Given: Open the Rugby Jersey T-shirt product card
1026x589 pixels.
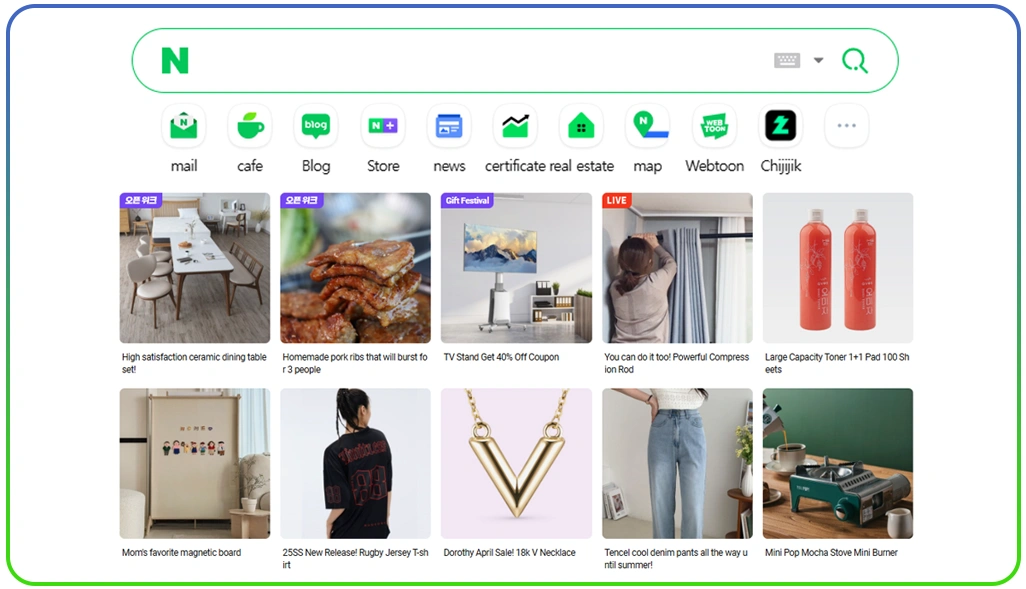Looking at the screenshot, I should click(355, 464).
